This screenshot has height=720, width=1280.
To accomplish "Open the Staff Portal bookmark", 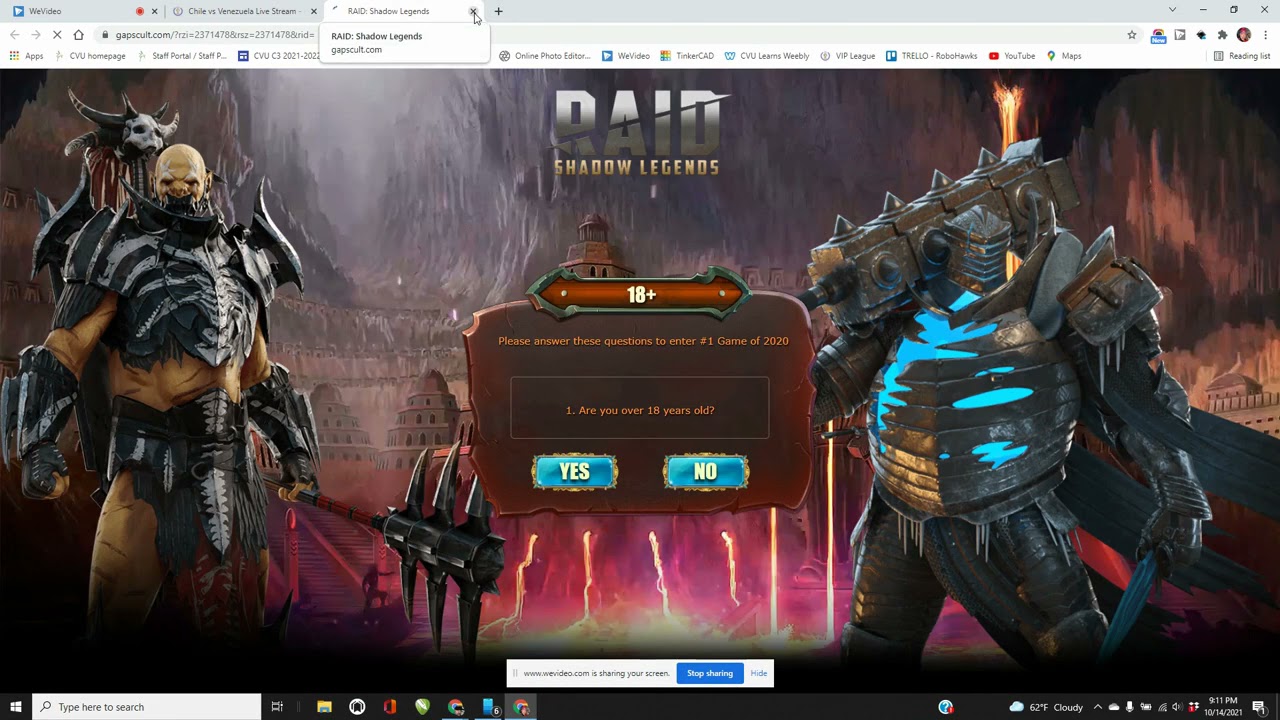I will pyautogui.click(x=182, y=56).
